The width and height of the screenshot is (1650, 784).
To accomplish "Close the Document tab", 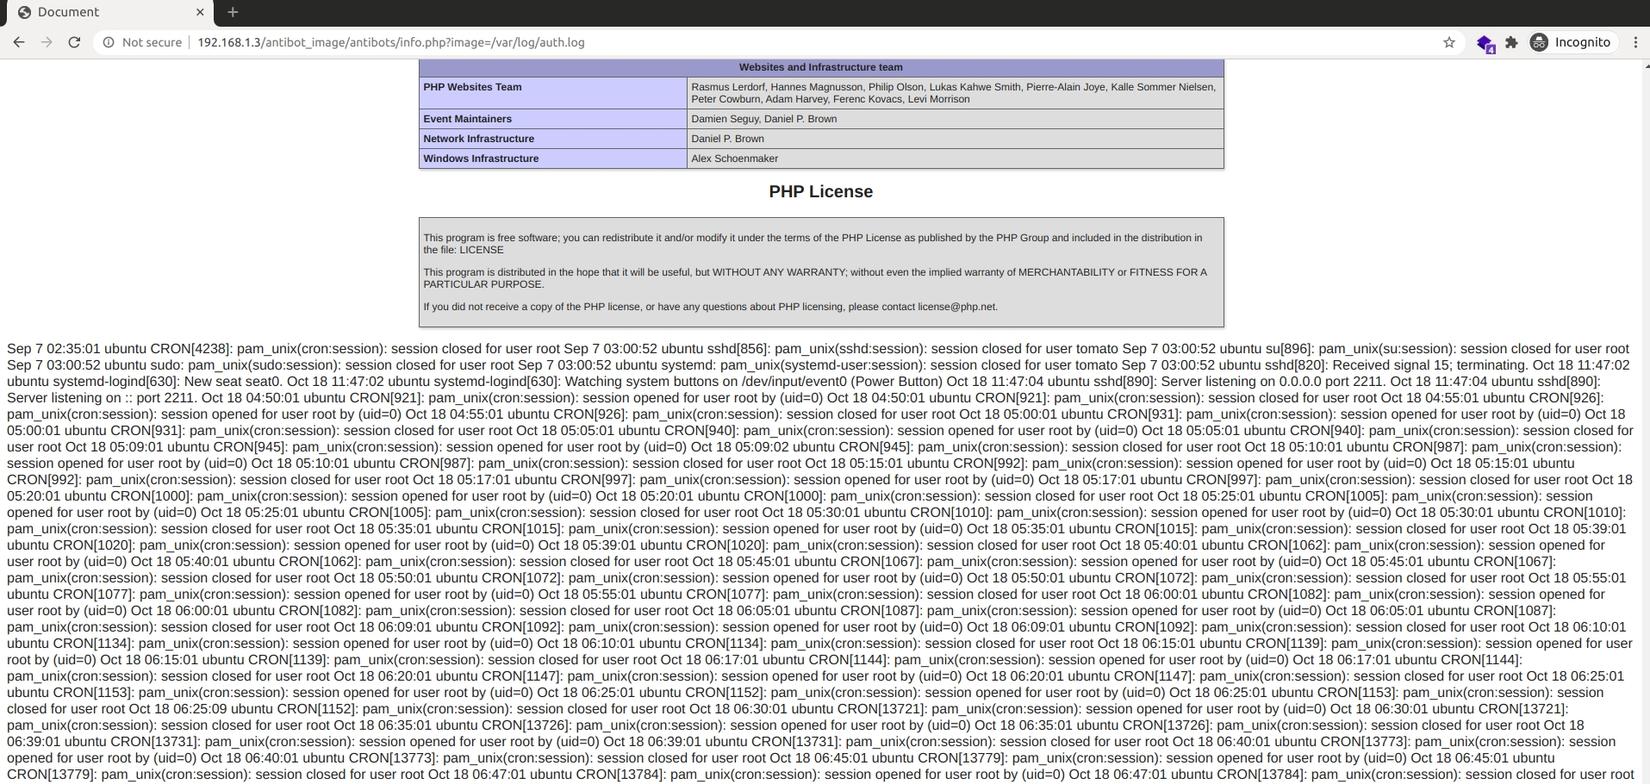I will click(200, 12).
